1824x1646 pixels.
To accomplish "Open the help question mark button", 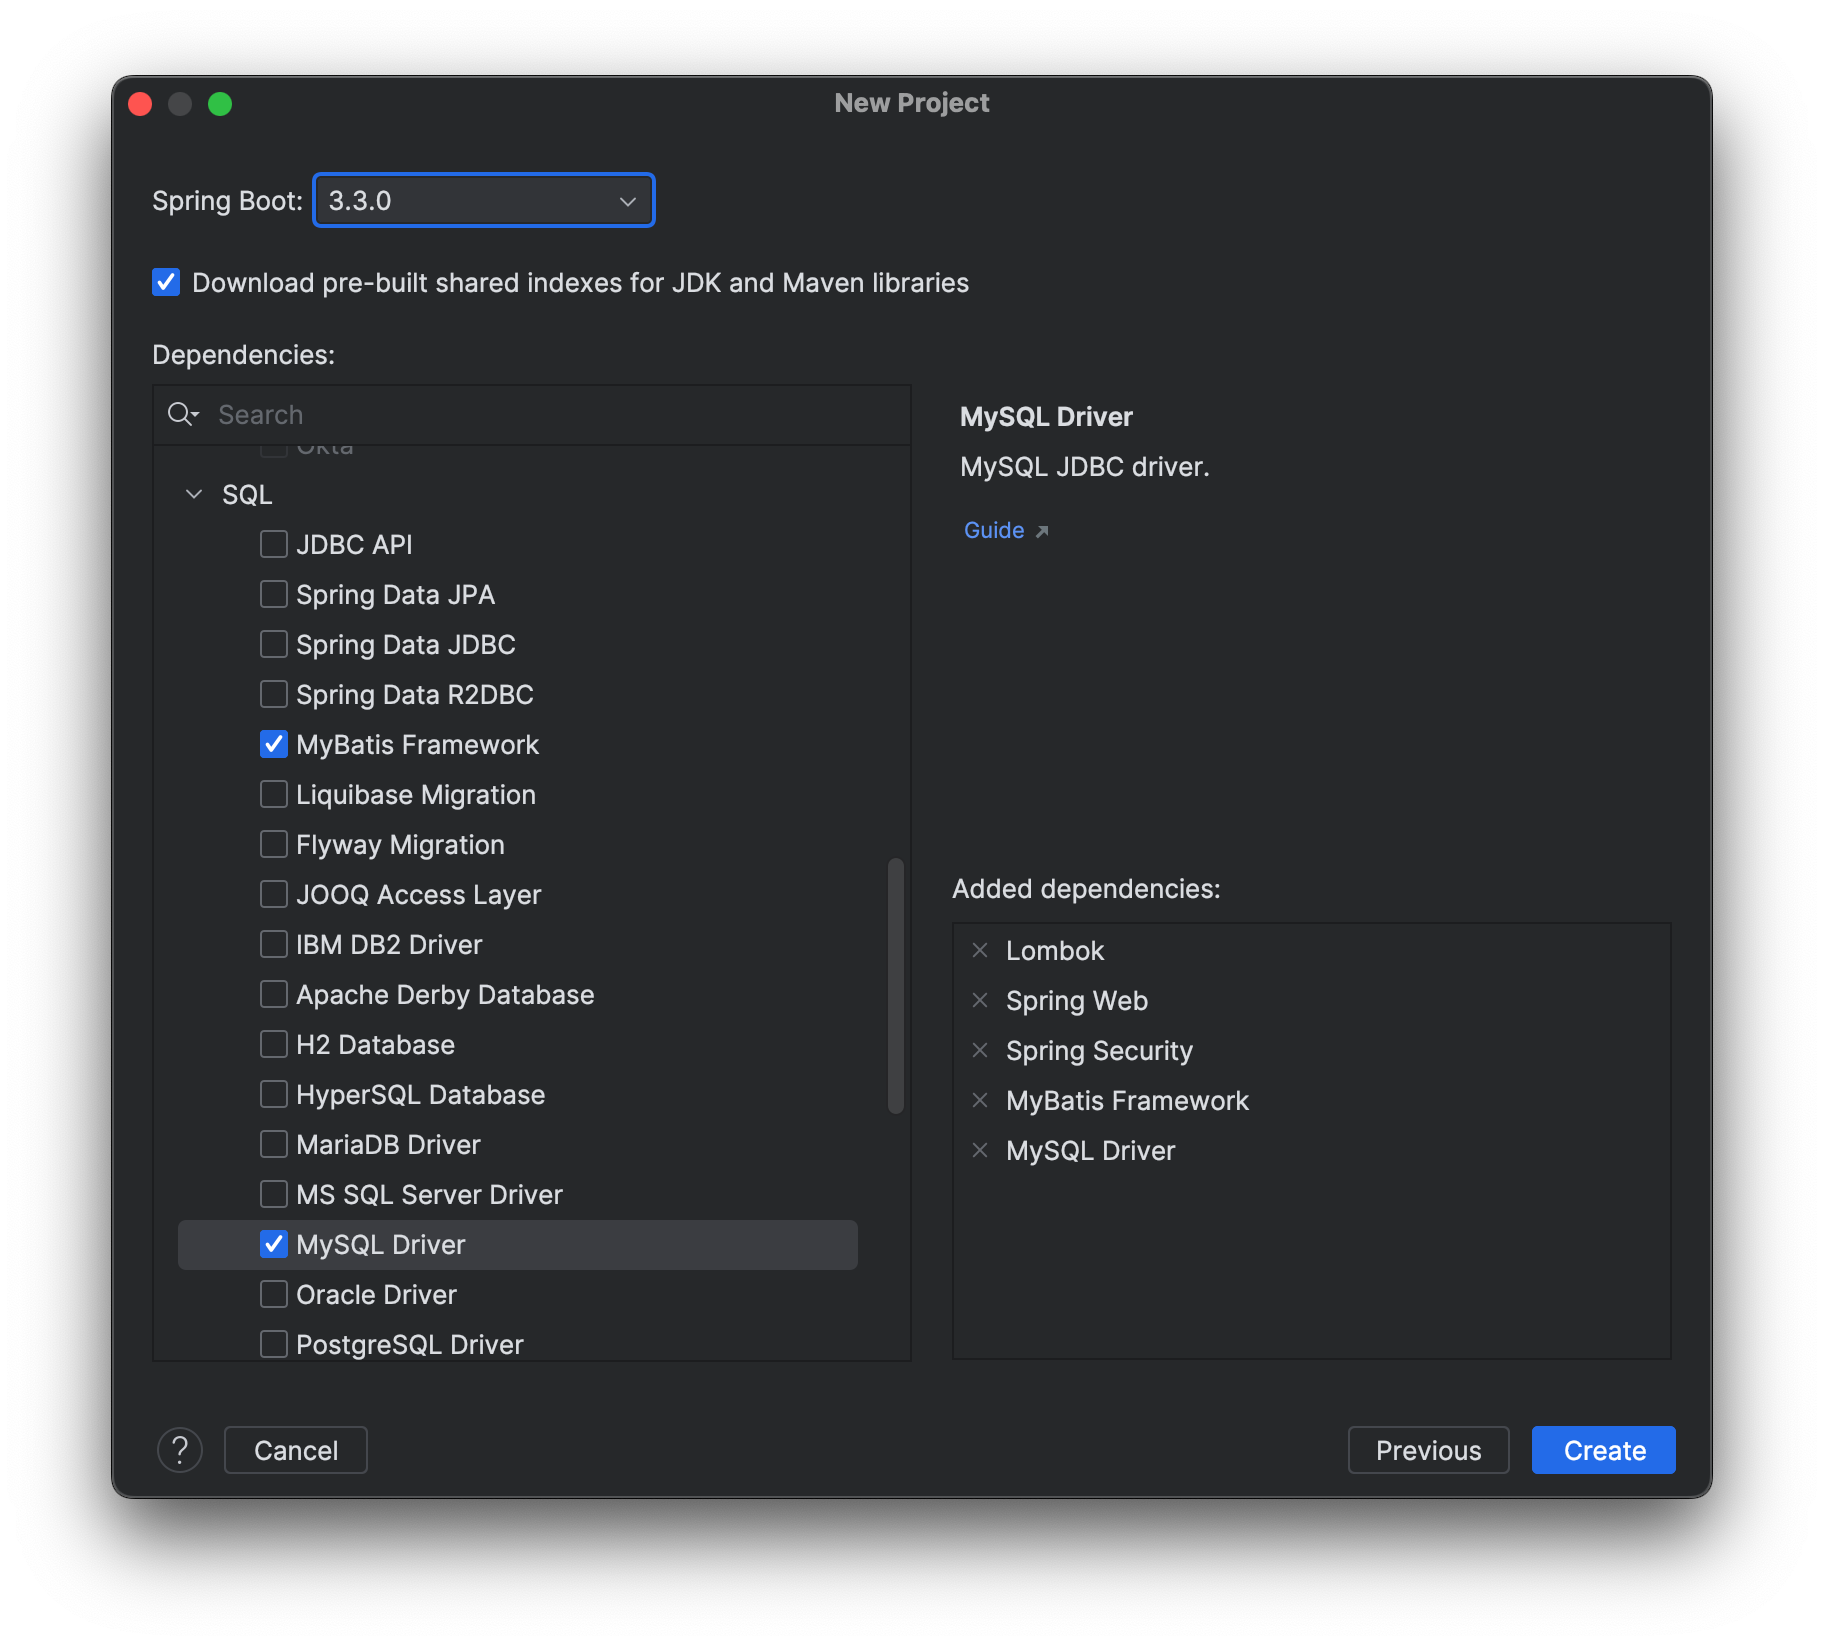I will (180, 1450).
